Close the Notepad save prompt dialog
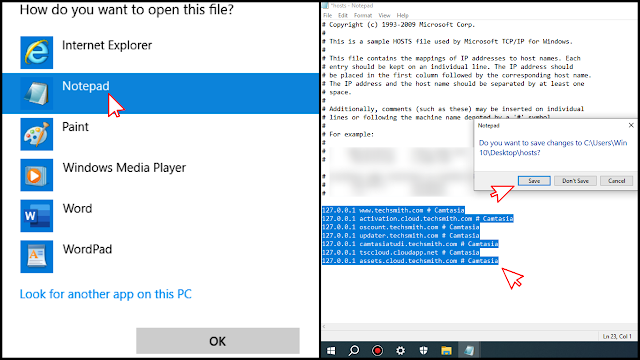The image size is (640, 360). pos(631,126)
